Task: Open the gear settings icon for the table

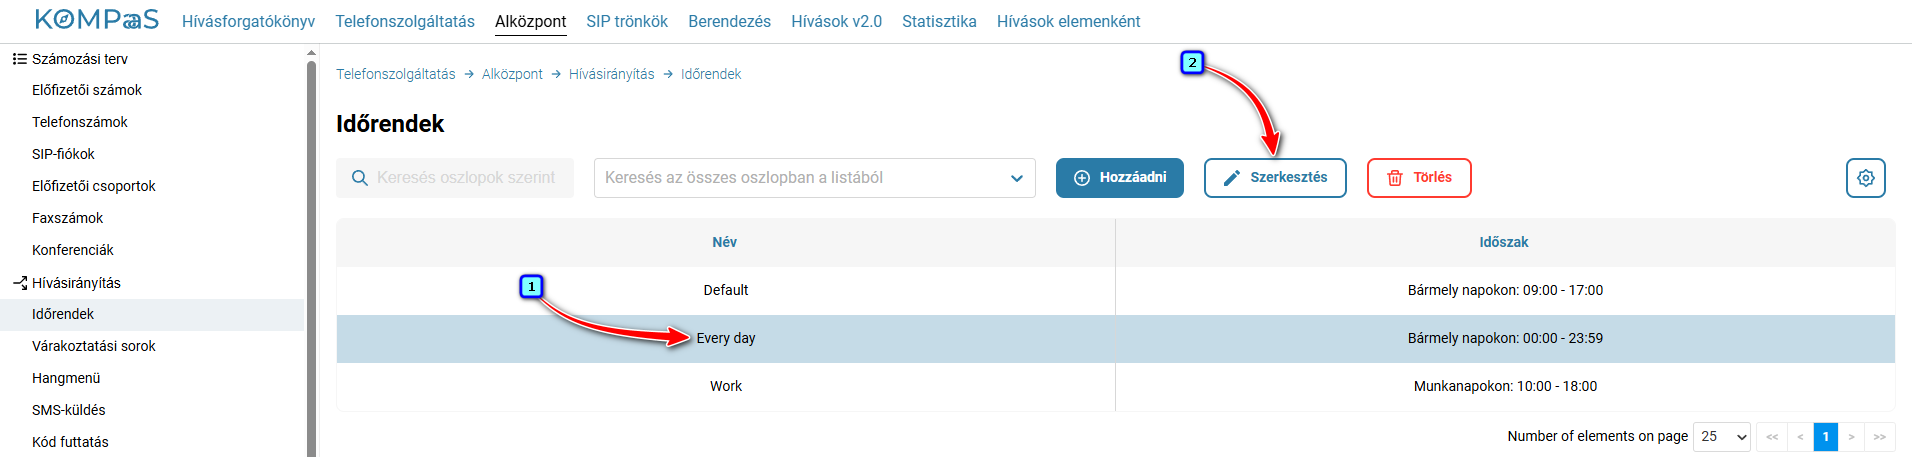Action: tap(1865, 178)
